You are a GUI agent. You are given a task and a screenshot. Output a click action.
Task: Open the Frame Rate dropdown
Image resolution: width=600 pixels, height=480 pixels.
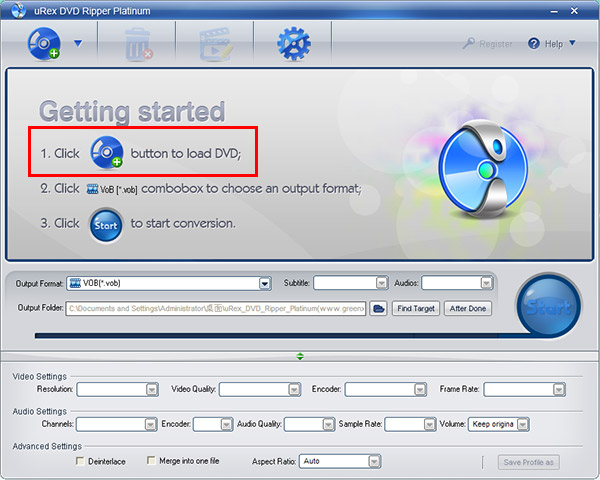524,389
